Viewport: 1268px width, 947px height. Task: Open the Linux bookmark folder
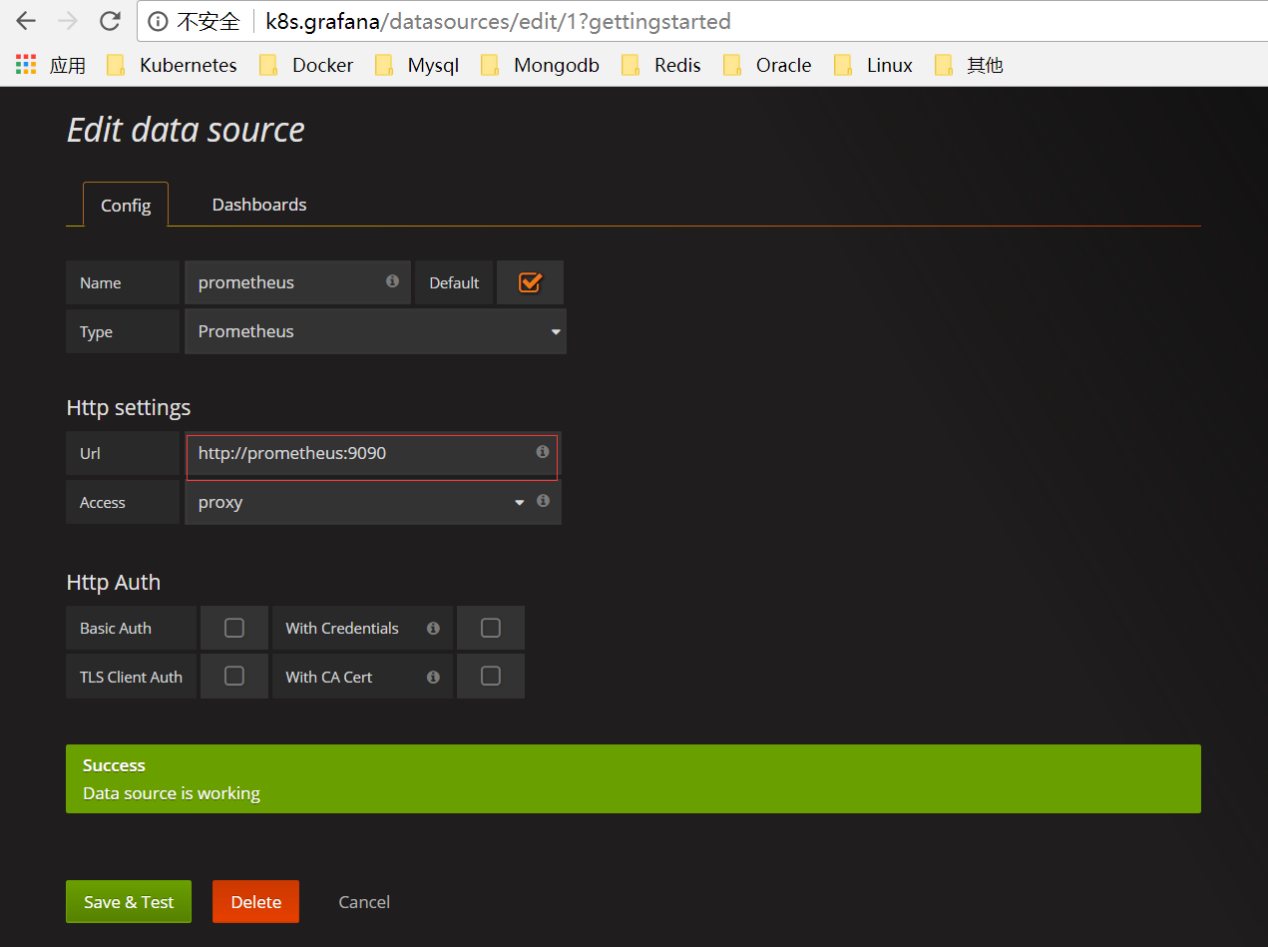click(873, 65)
